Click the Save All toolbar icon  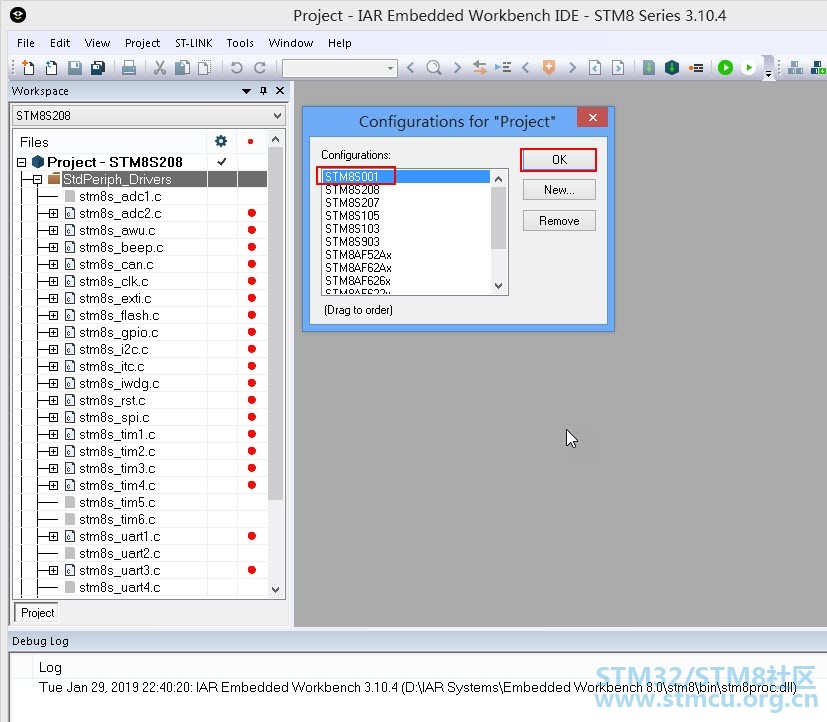click(x=98, y=68)
